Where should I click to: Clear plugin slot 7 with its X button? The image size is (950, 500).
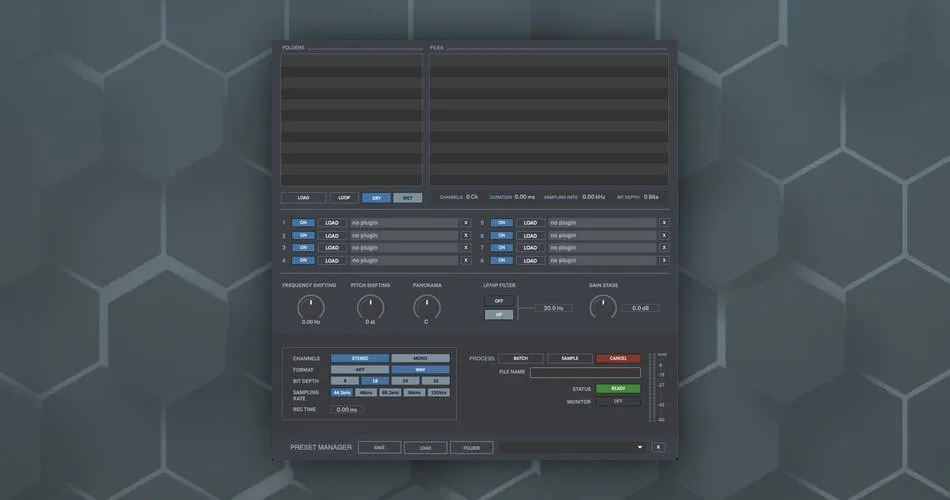pyautogui.click(x=664, y=247)
